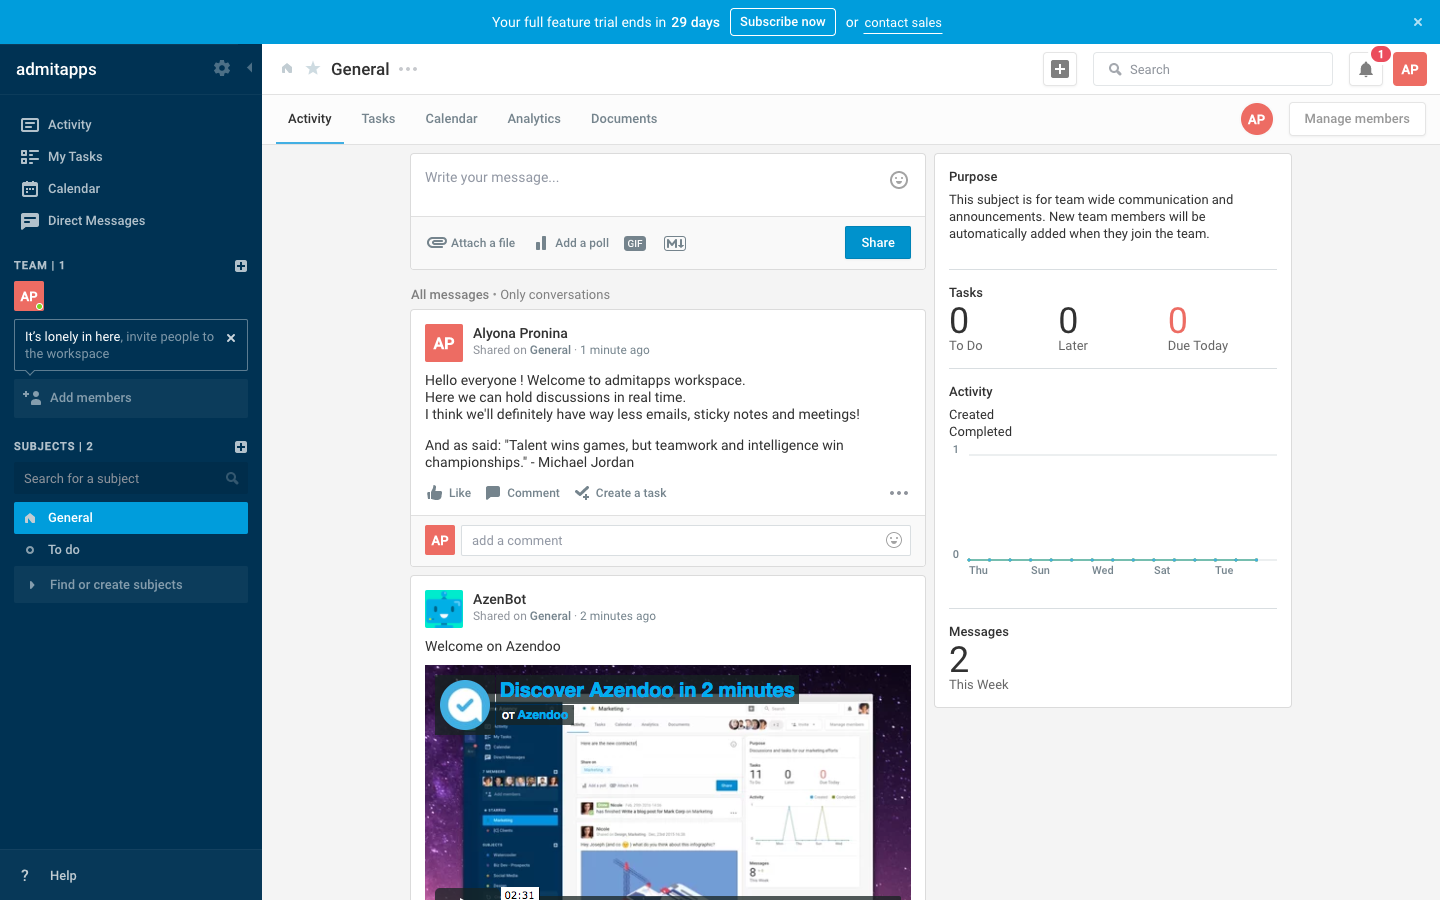Click the Due Today tasks count
Screen dimensions: 1440x900
[x=1198, y=329]
